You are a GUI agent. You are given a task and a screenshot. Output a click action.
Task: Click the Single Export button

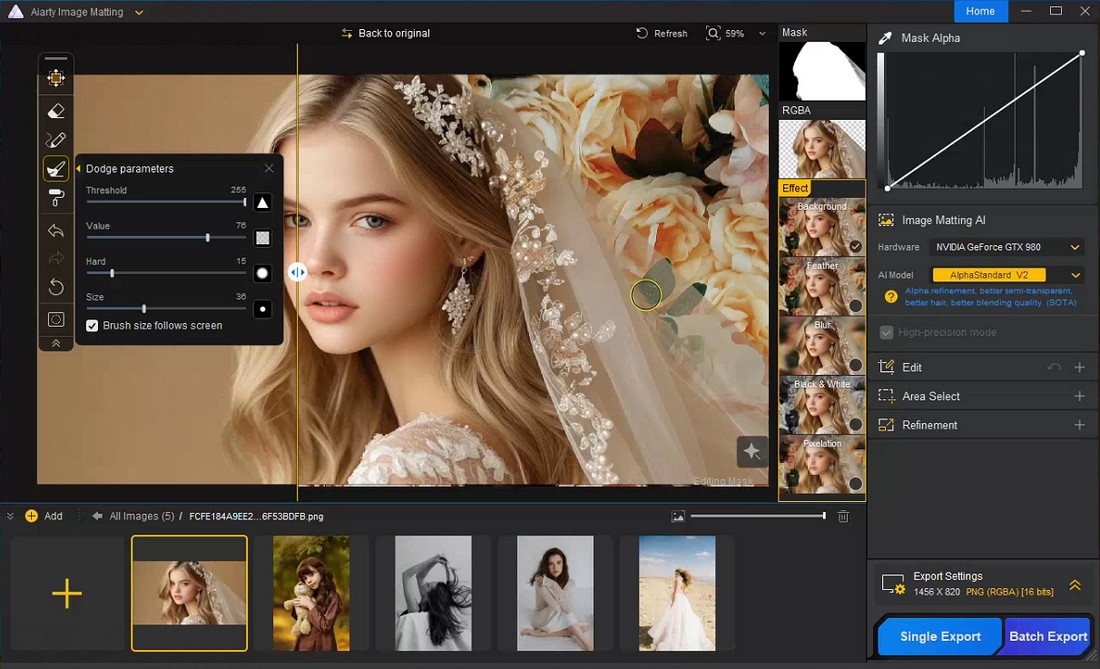tap(940, 636)
